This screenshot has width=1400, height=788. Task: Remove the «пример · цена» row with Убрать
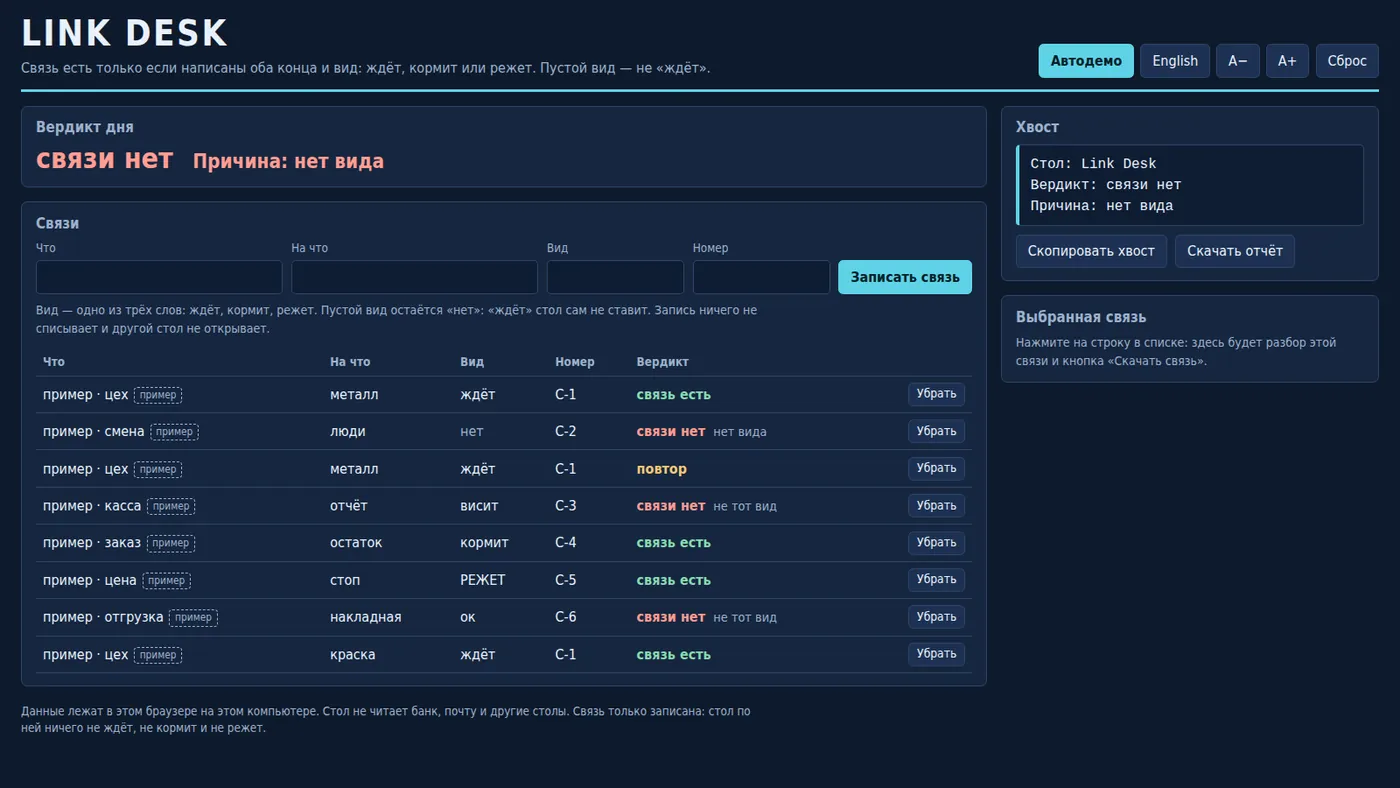coord(937,580)
